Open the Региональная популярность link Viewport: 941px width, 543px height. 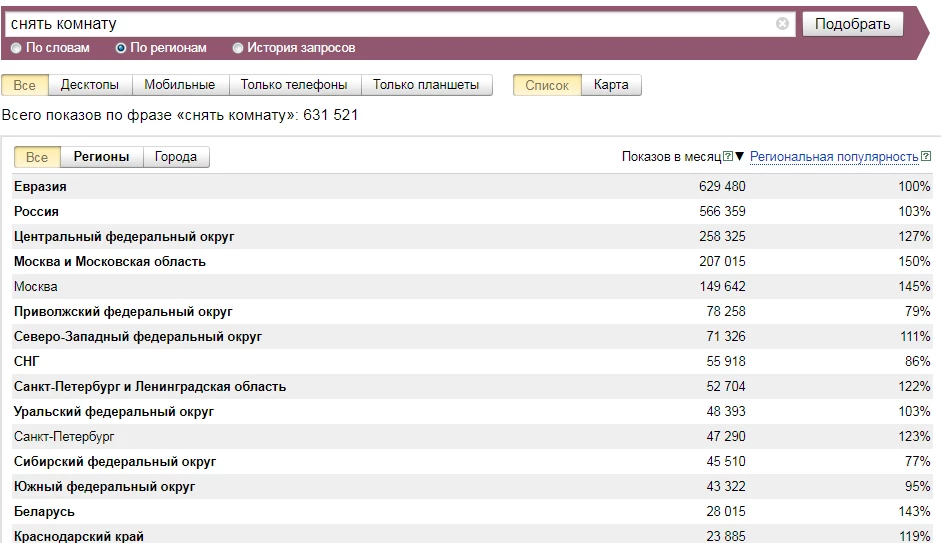tap(834, 157)
